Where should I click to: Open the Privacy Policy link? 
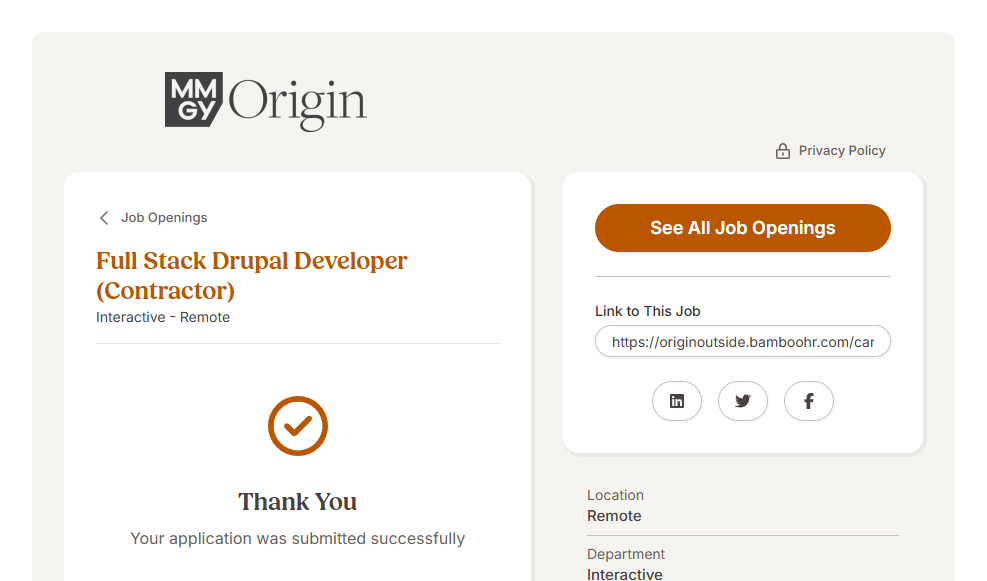pos(842,151)
